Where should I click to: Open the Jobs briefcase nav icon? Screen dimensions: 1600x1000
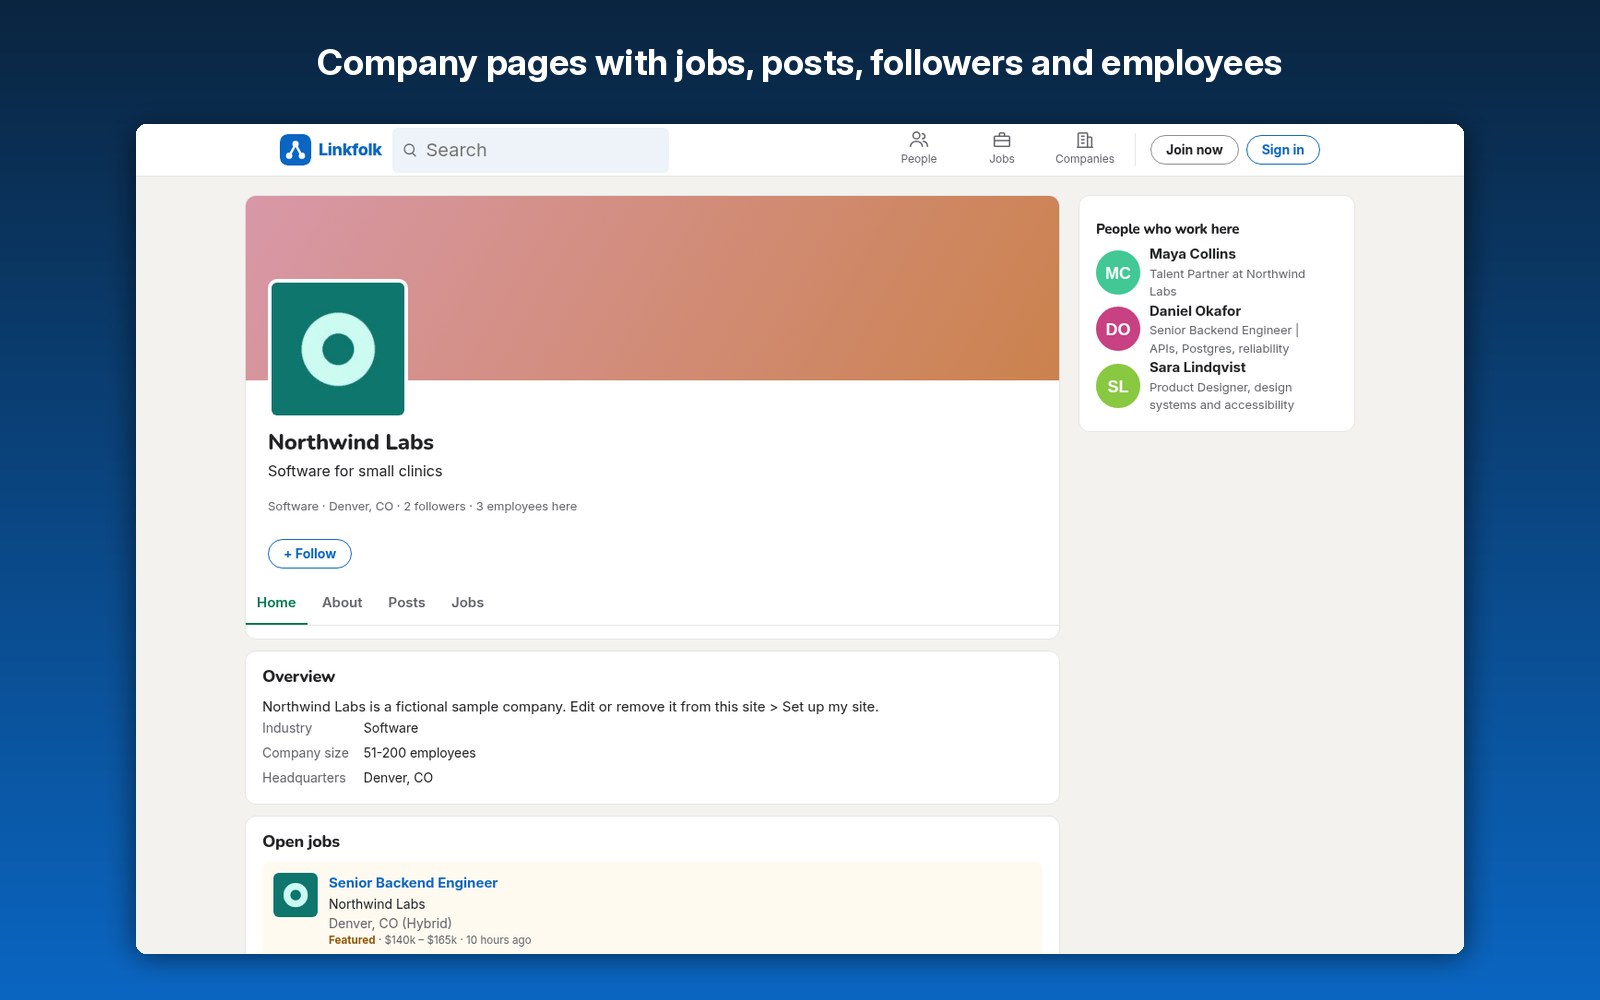pos(1002,140)
